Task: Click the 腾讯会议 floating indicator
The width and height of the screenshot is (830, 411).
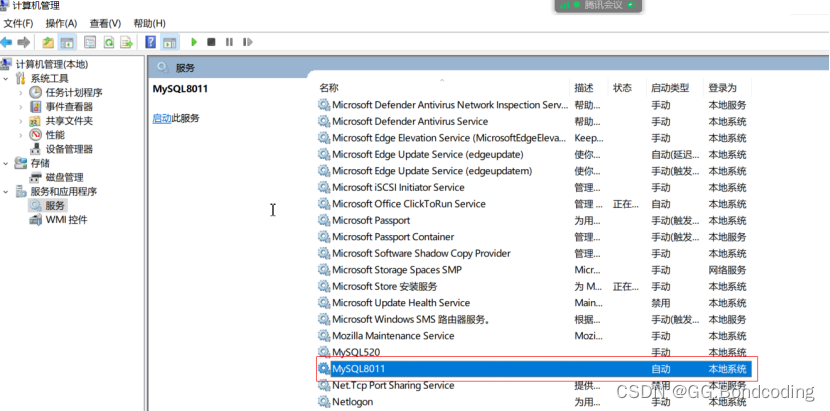Action: [598, 5]
